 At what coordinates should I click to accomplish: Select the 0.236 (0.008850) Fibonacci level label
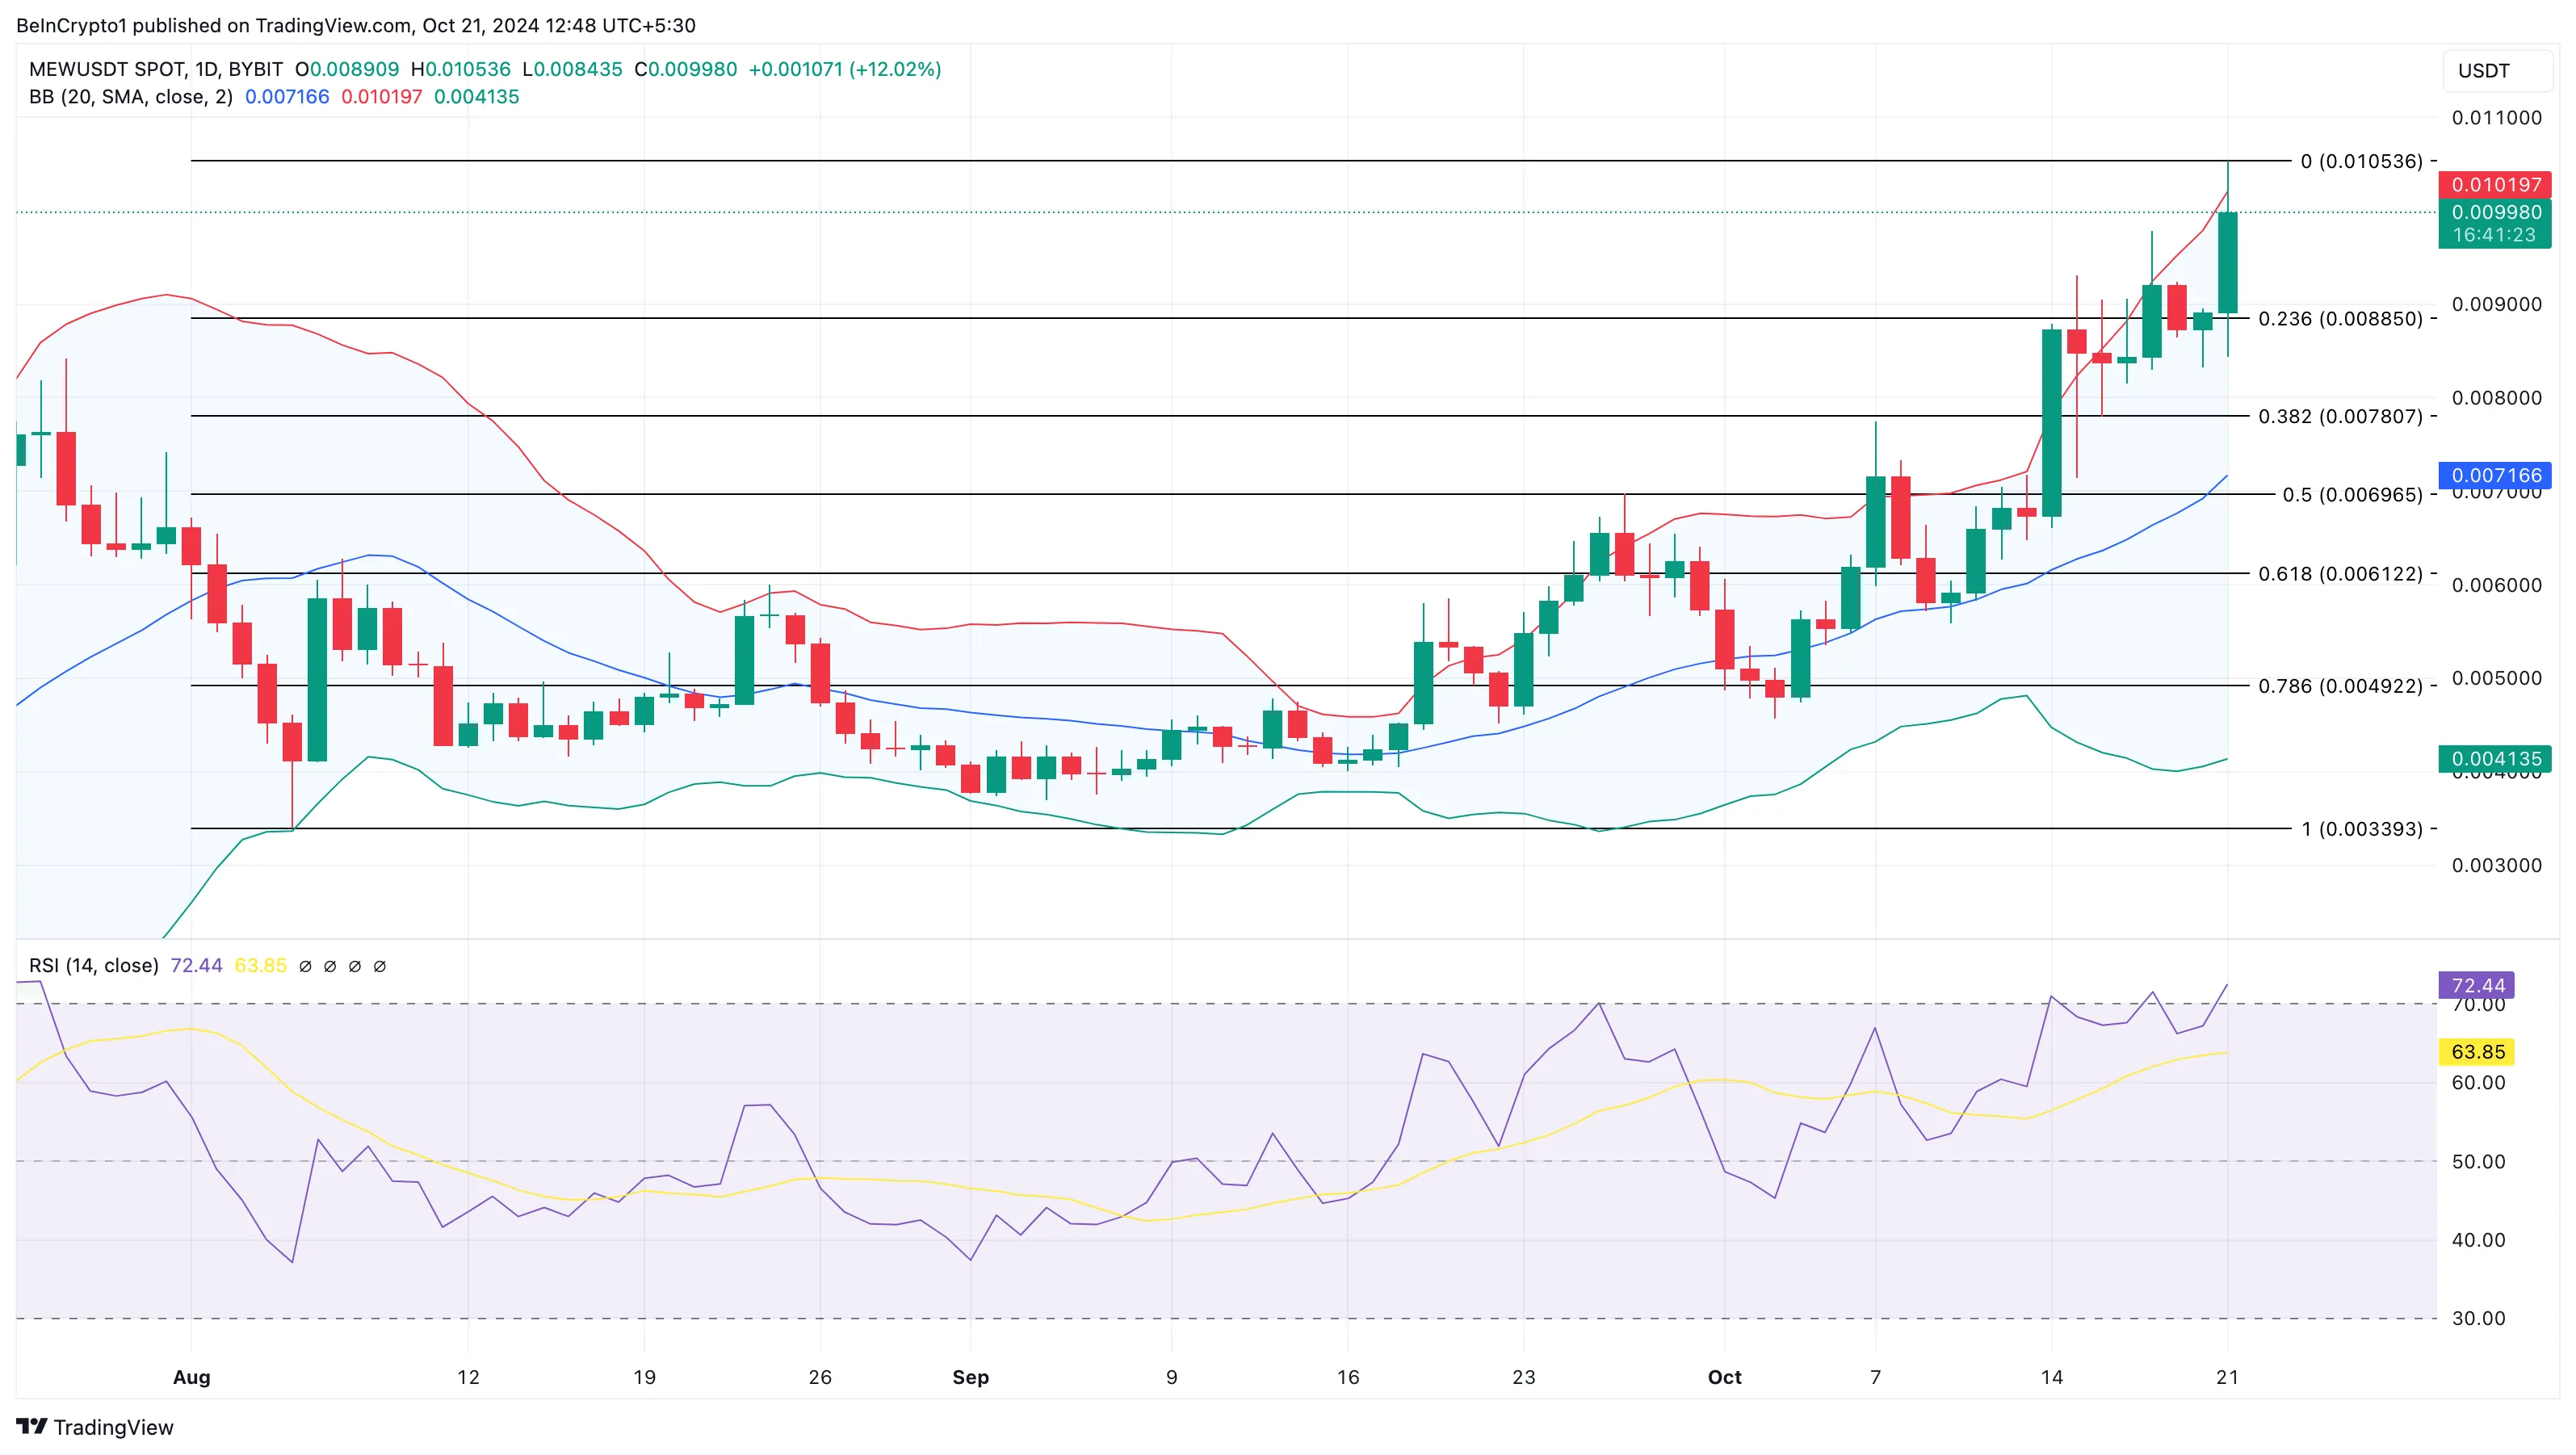[x=2340, y=319]
